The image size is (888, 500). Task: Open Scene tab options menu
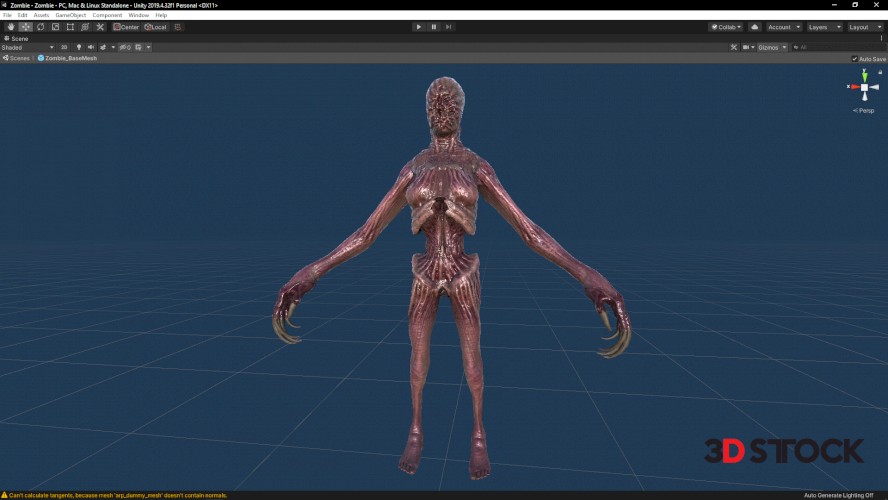coord(881,39)
